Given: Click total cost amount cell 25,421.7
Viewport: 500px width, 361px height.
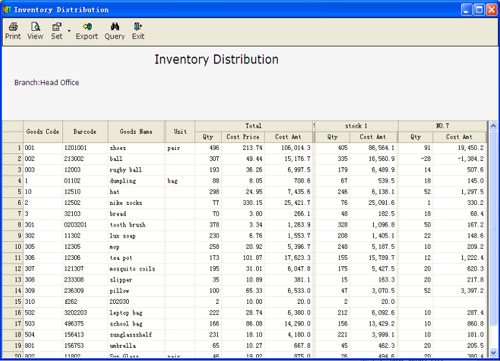Looking at the screenshot, I should [288, 203].
